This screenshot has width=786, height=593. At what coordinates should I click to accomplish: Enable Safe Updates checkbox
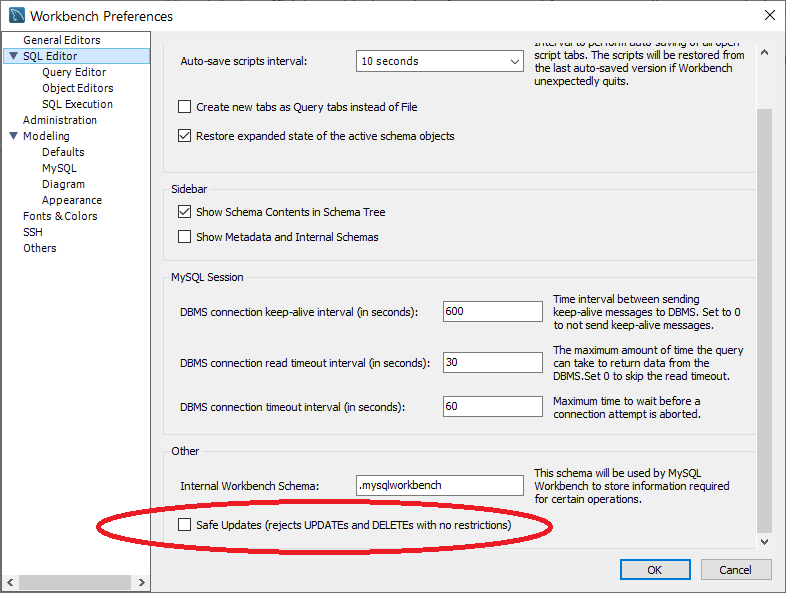point(184,525)
